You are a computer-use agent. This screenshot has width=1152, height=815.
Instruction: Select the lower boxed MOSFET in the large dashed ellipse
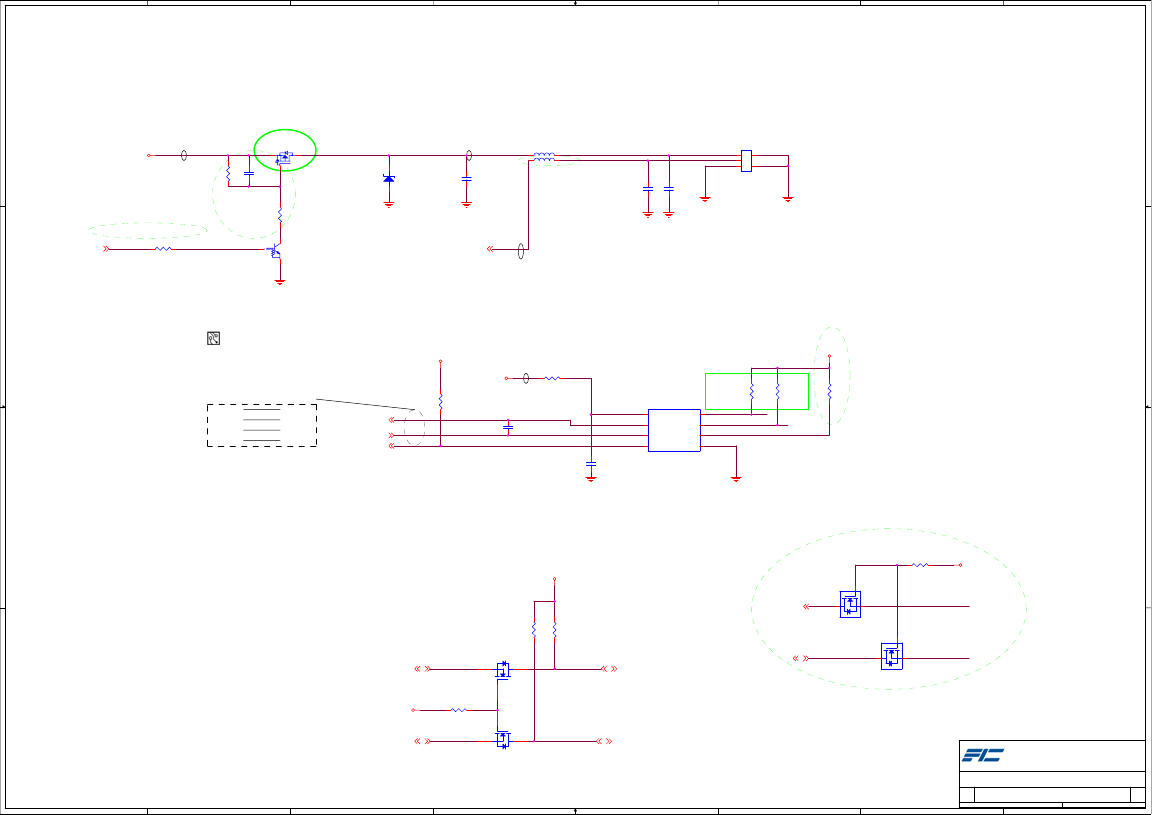click(892, 656)
